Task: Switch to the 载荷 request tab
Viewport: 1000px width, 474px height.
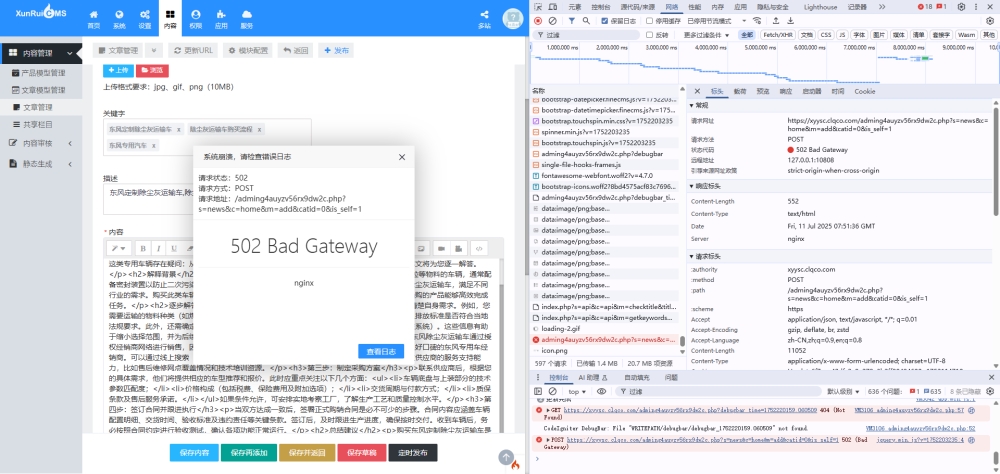Action: (740, 91)
